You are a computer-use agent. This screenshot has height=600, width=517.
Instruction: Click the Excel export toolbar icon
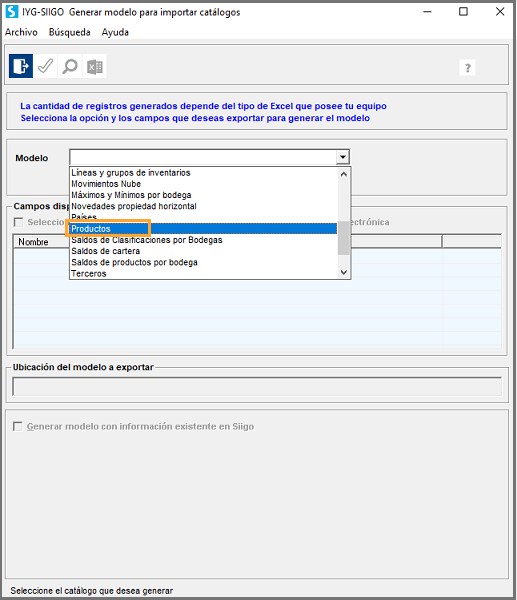click(95, 67)
